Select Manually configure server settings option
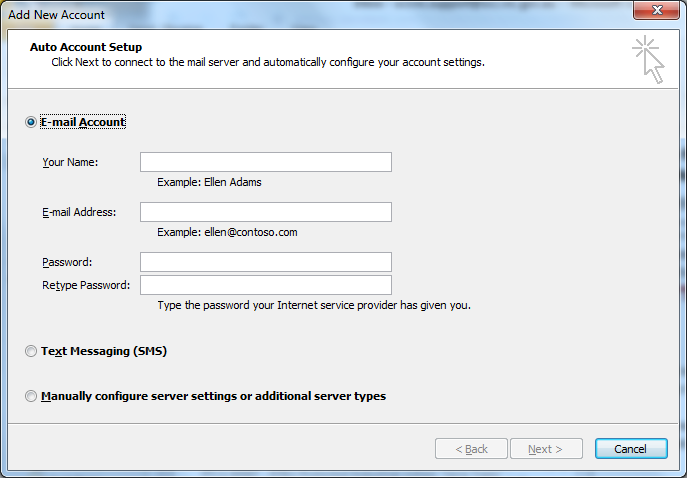This screenshot has width=687, height=478. (x=31, y=396)
